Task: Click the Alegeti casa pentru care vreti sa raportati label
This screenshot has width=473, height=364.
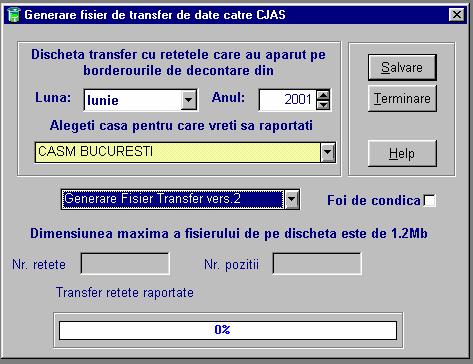Action: pyautogui.click(x=181, y=126)
